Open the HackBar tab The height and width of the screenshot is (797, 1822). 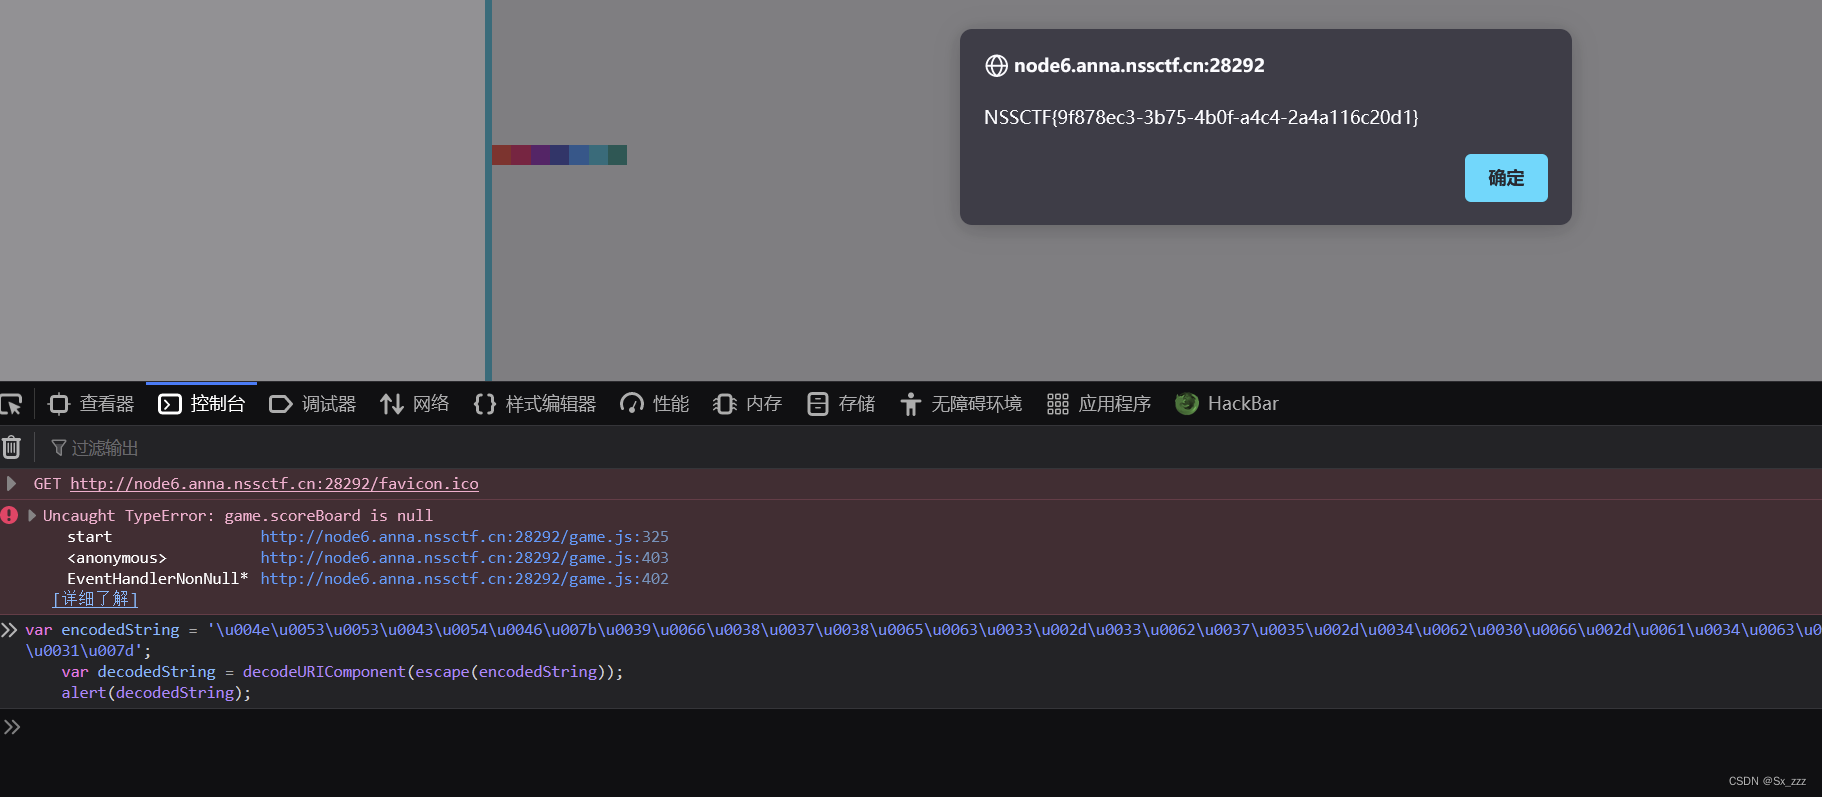coord(1227,404)
